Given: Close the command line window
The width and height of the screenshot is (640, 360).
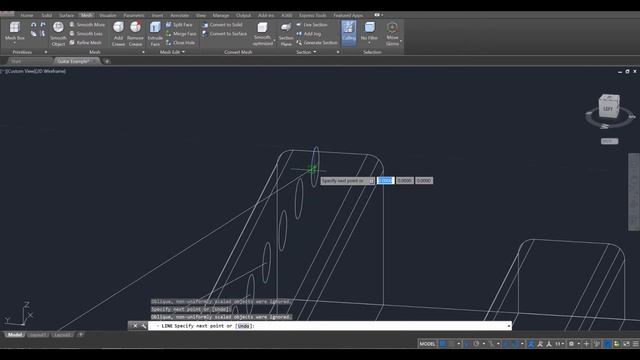Looking at the screenshot, I should 135,326.
